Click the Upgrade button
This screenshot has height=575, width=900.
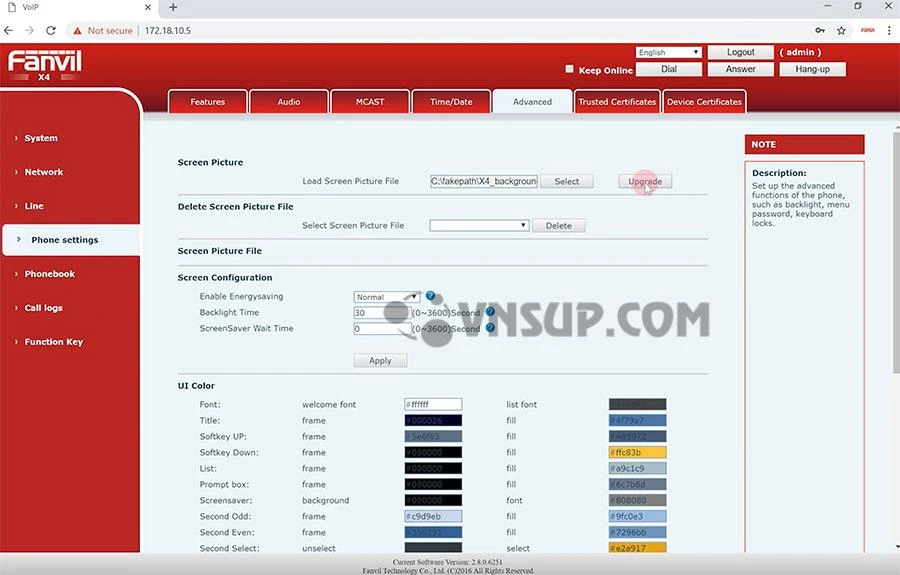pyautogui.click(x=645, y=181)
